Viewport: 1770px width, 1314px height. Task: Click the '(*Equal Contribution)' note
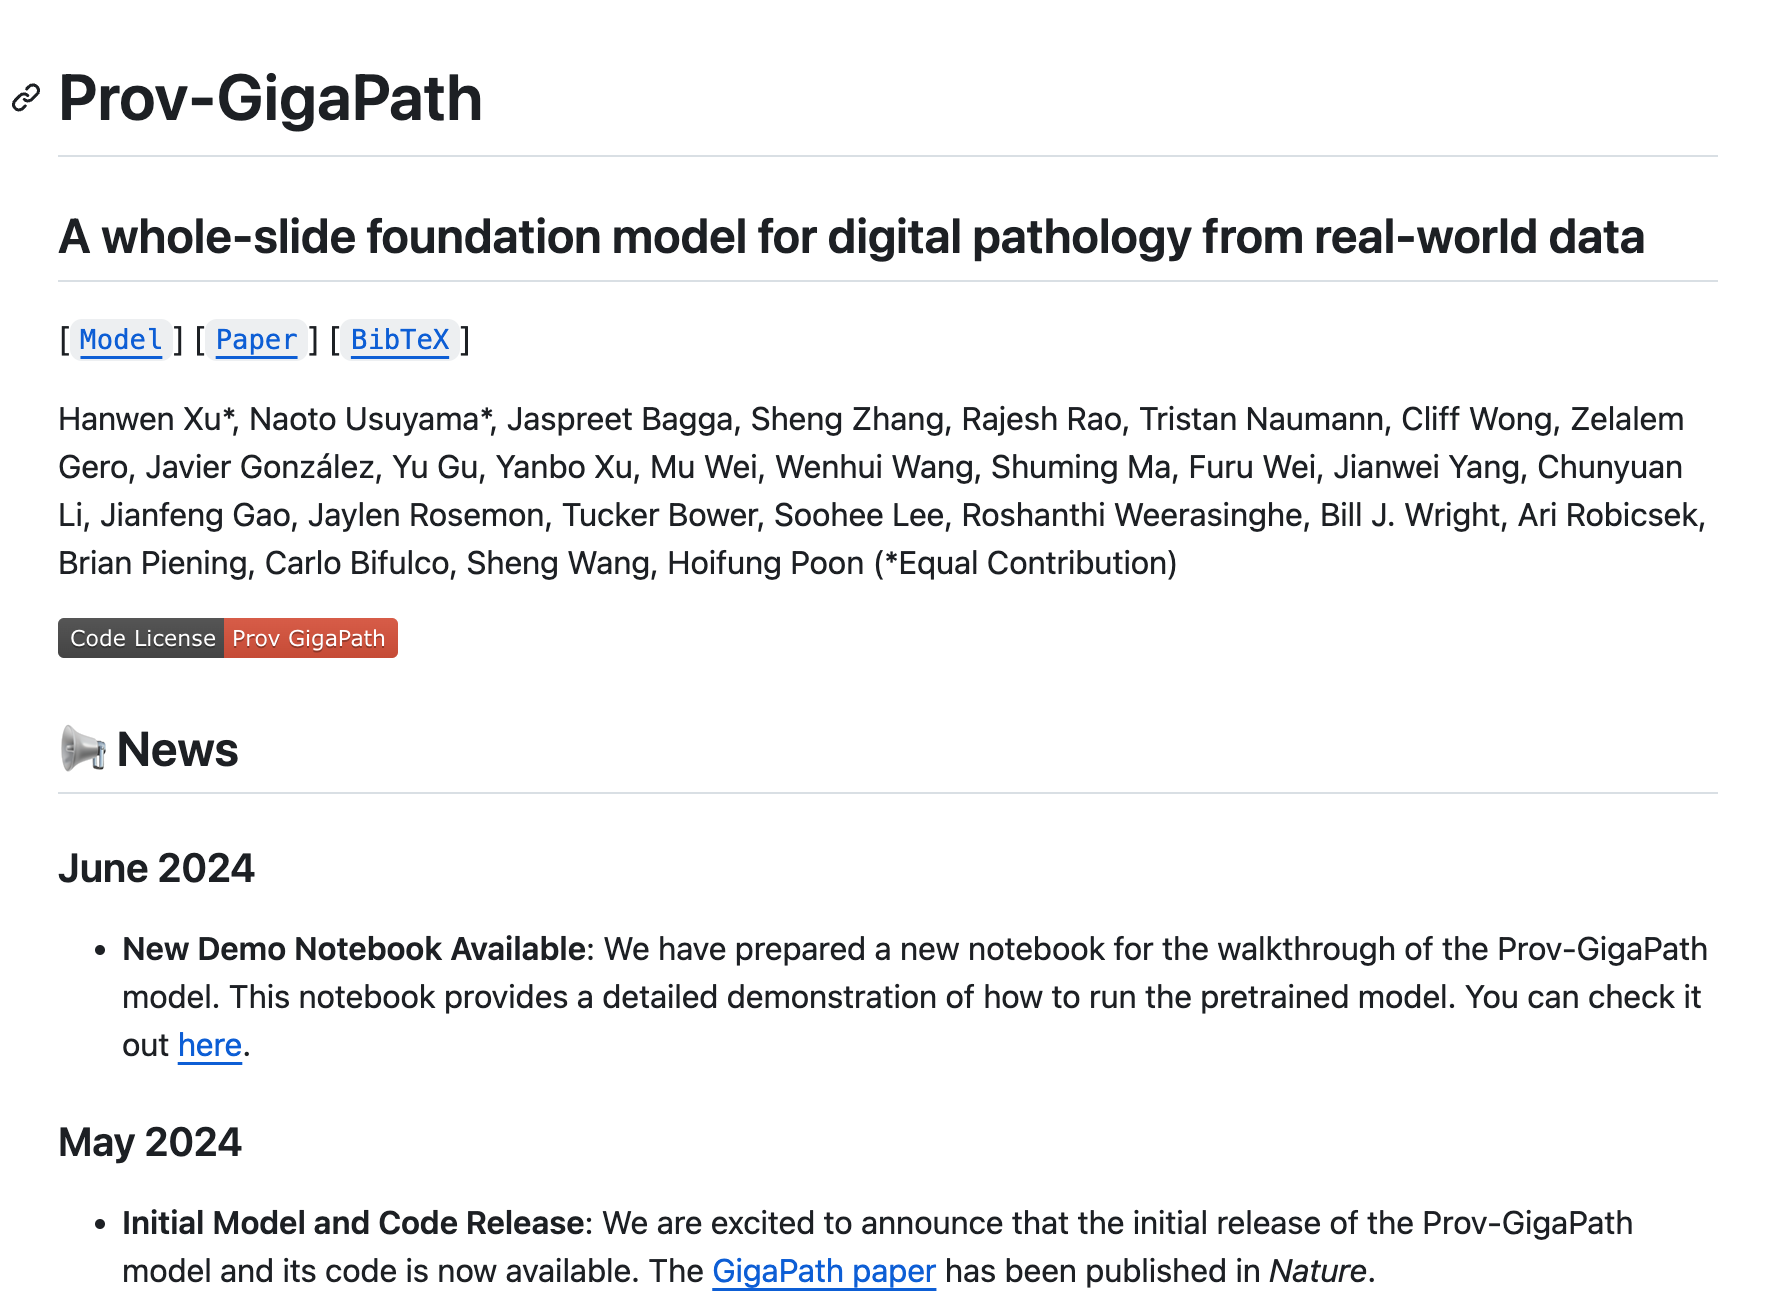pyautogui.click(x=1025, y=563)
